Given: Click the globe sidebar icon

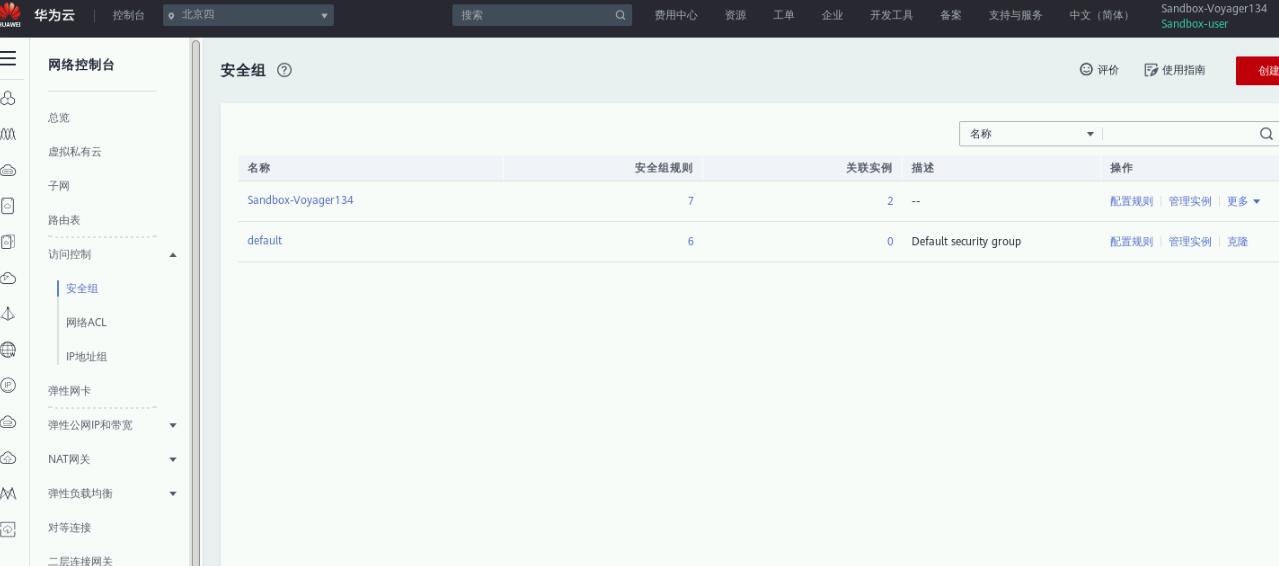Looking at the screenshot, I should (8, 349).
